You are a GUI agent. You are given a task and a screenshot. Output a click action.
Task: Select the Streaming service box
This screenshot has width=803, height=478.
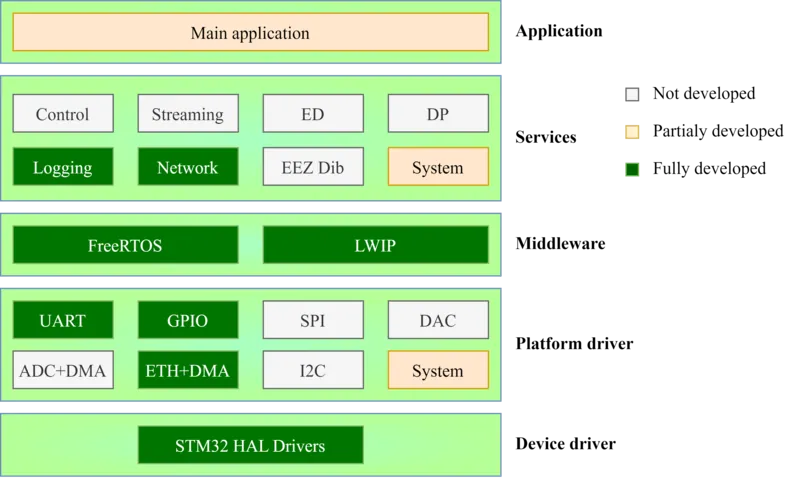point(188,113)
